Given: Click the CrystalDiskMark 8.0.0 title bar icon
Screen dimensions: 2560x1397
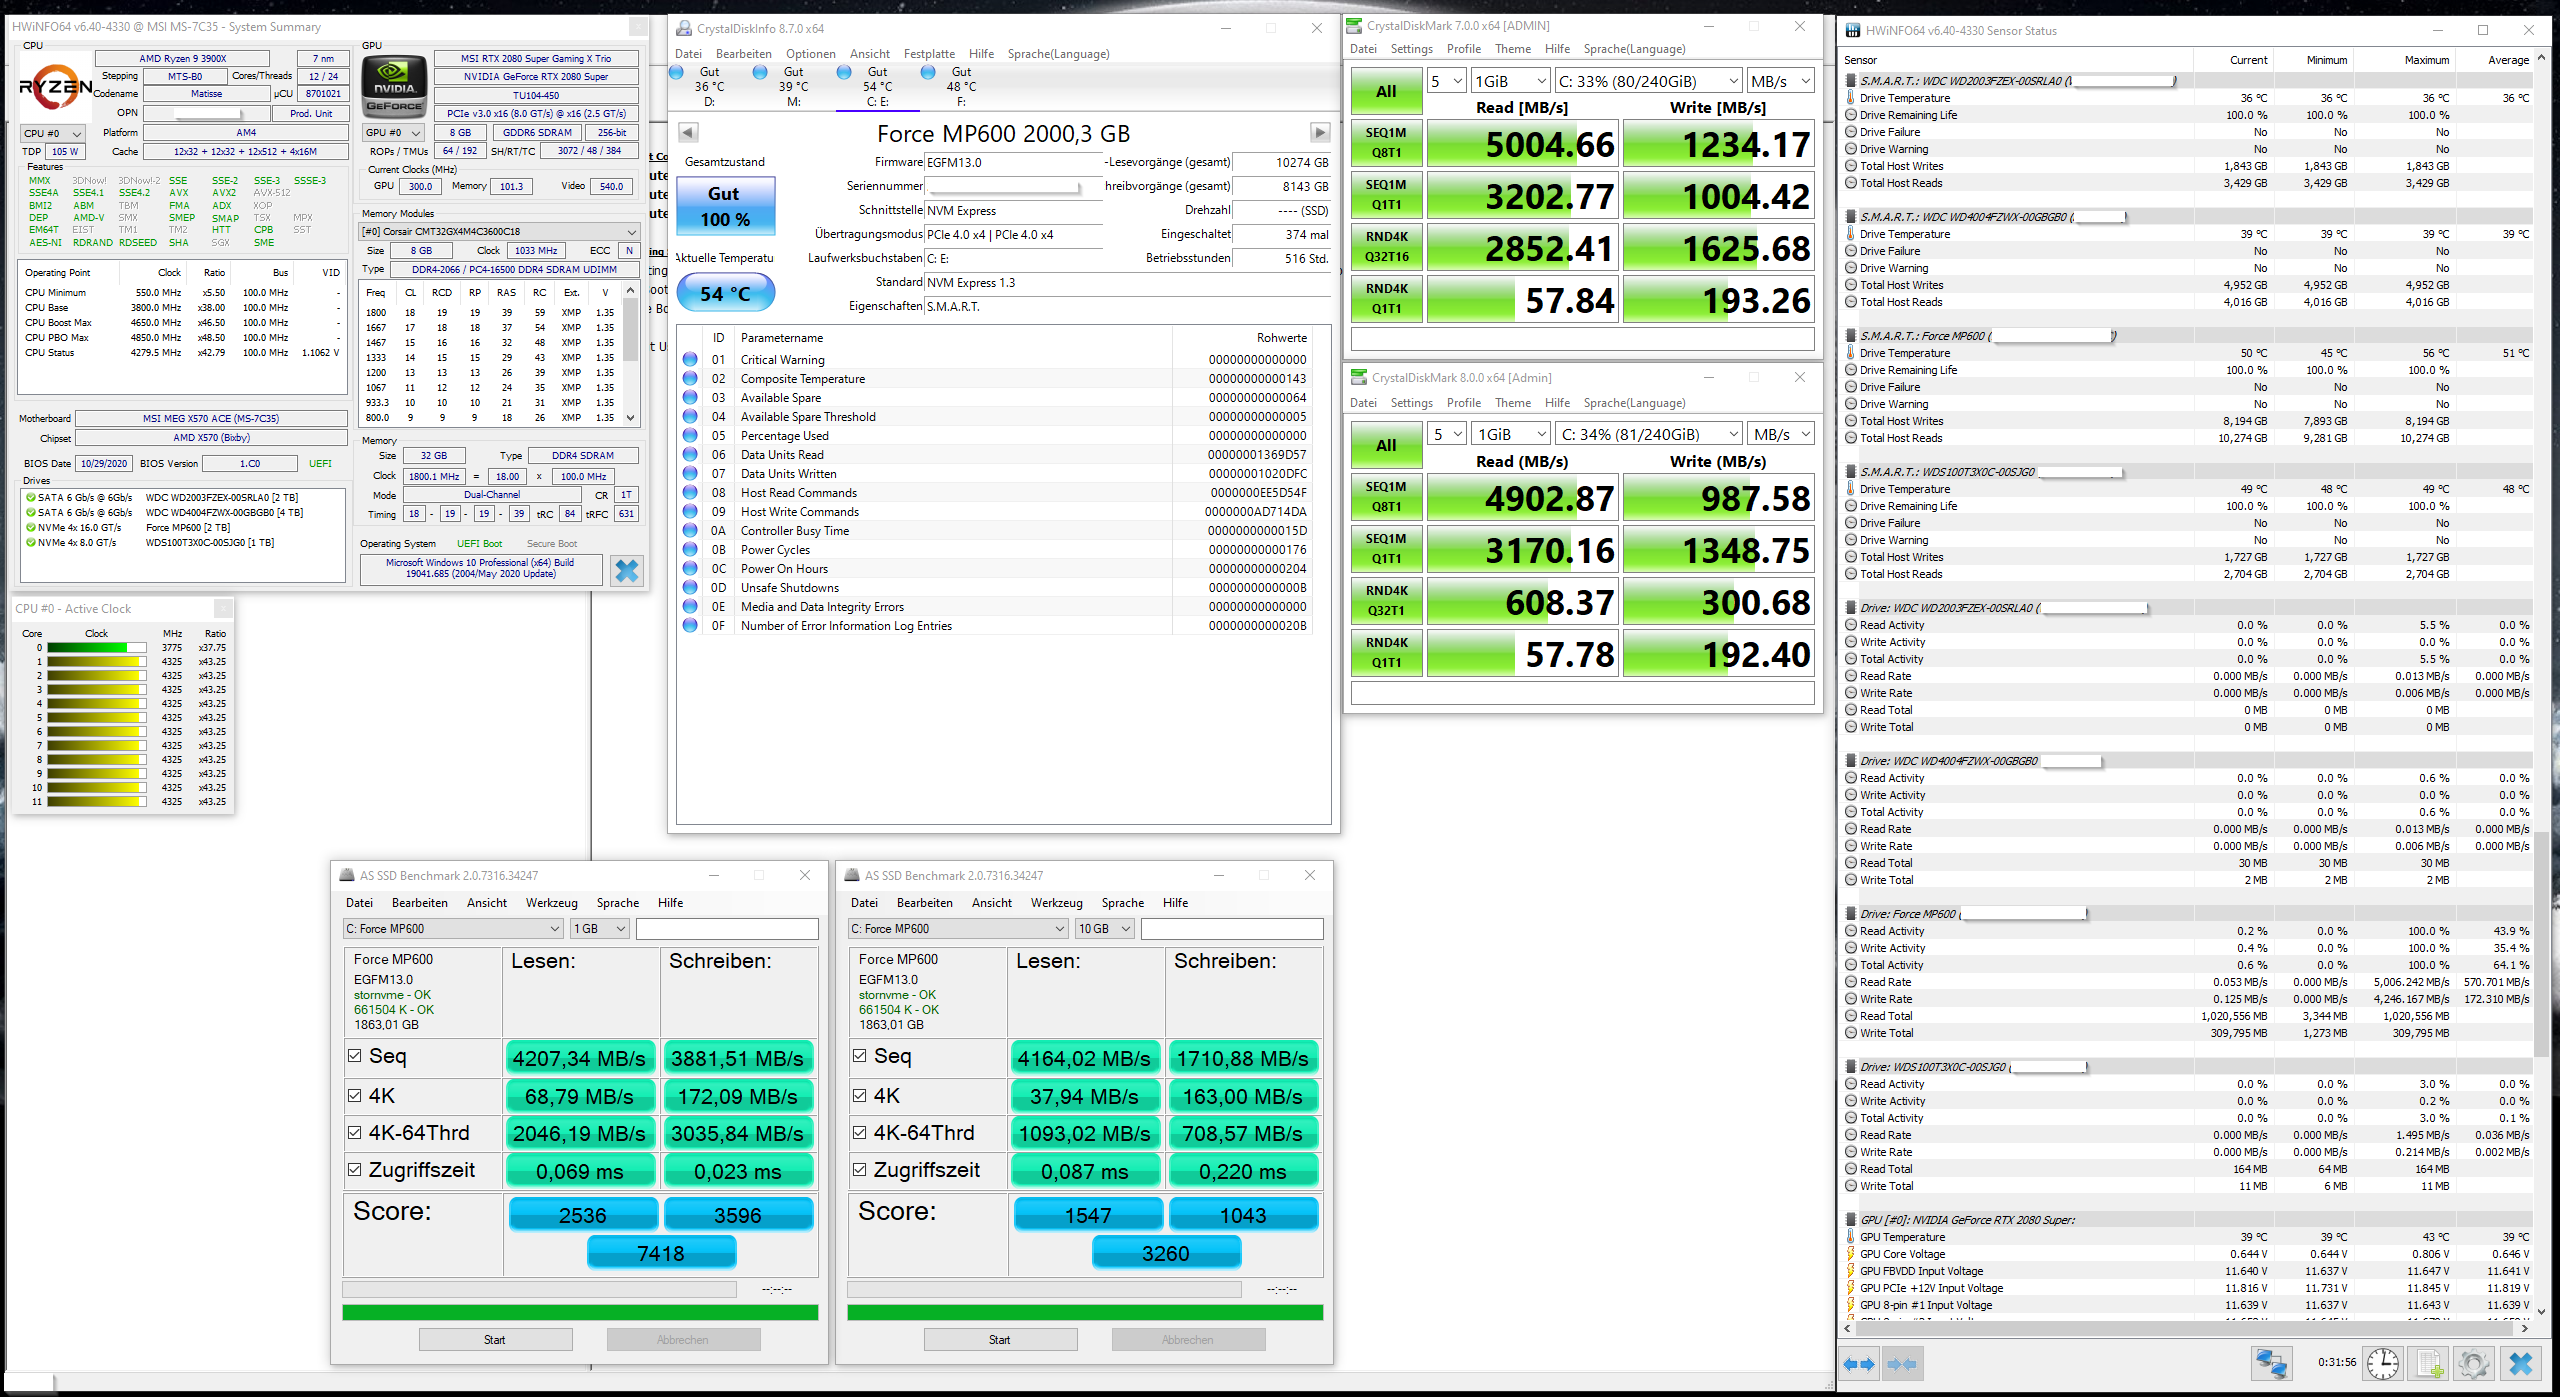Looking at the screenshot, I should tap(1359, 377).
